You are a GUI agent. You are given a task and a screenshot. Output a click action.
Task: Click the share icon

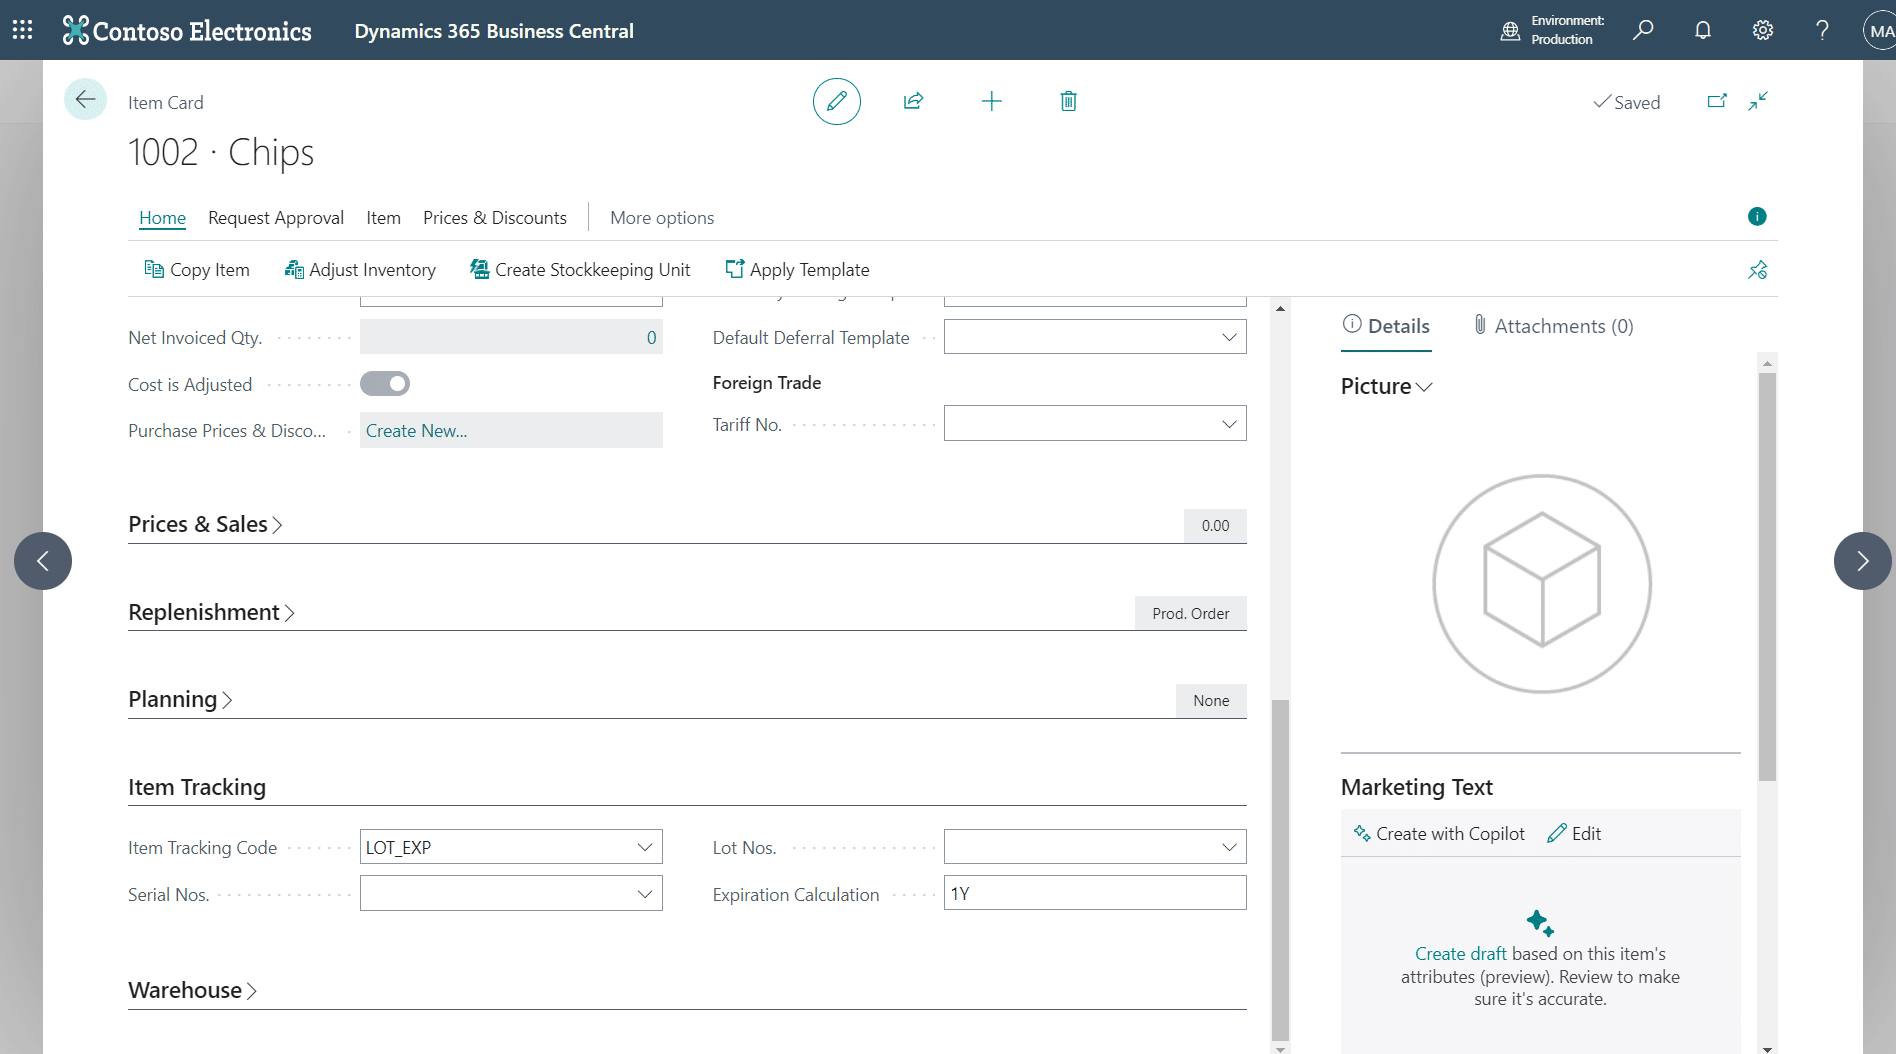click(913, 101)
